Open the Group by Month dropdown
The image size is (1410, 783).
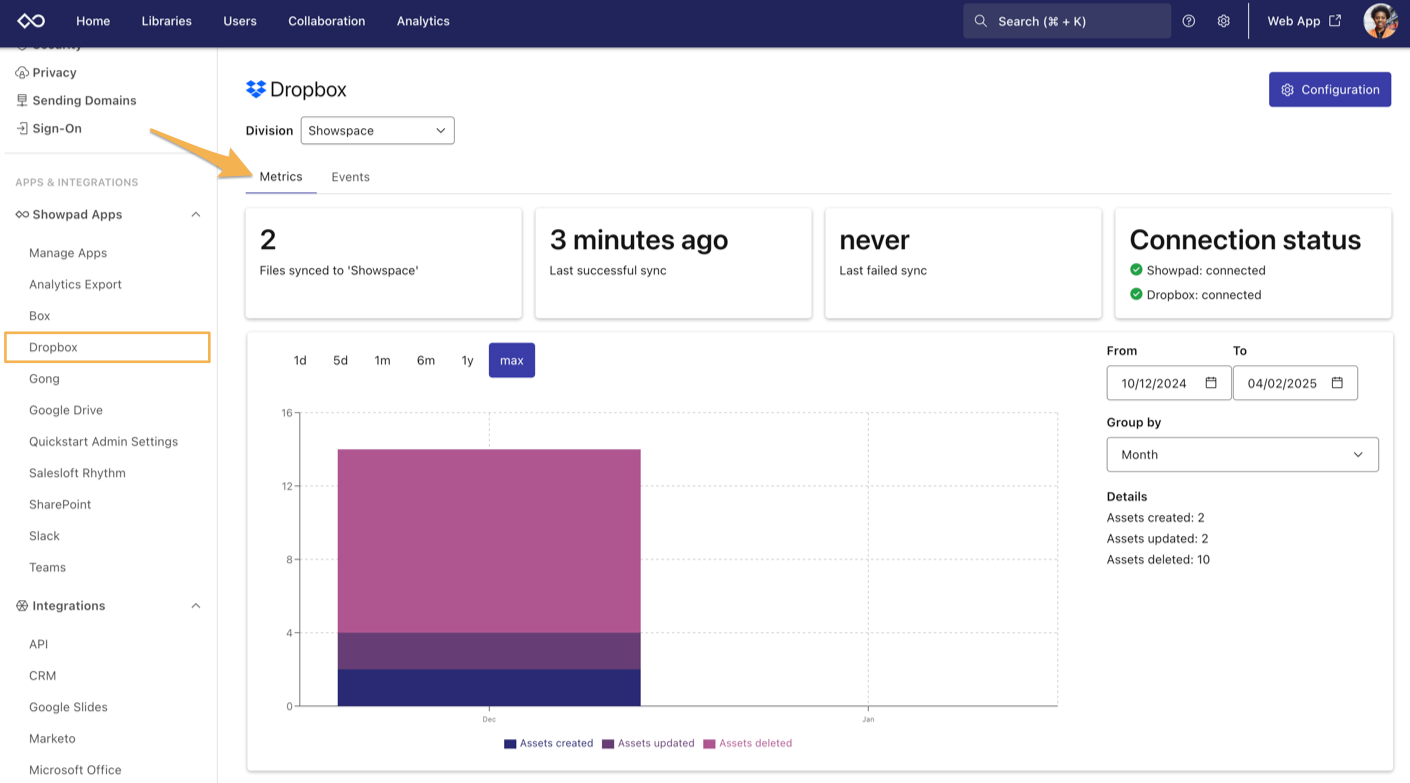point(1242,454)
